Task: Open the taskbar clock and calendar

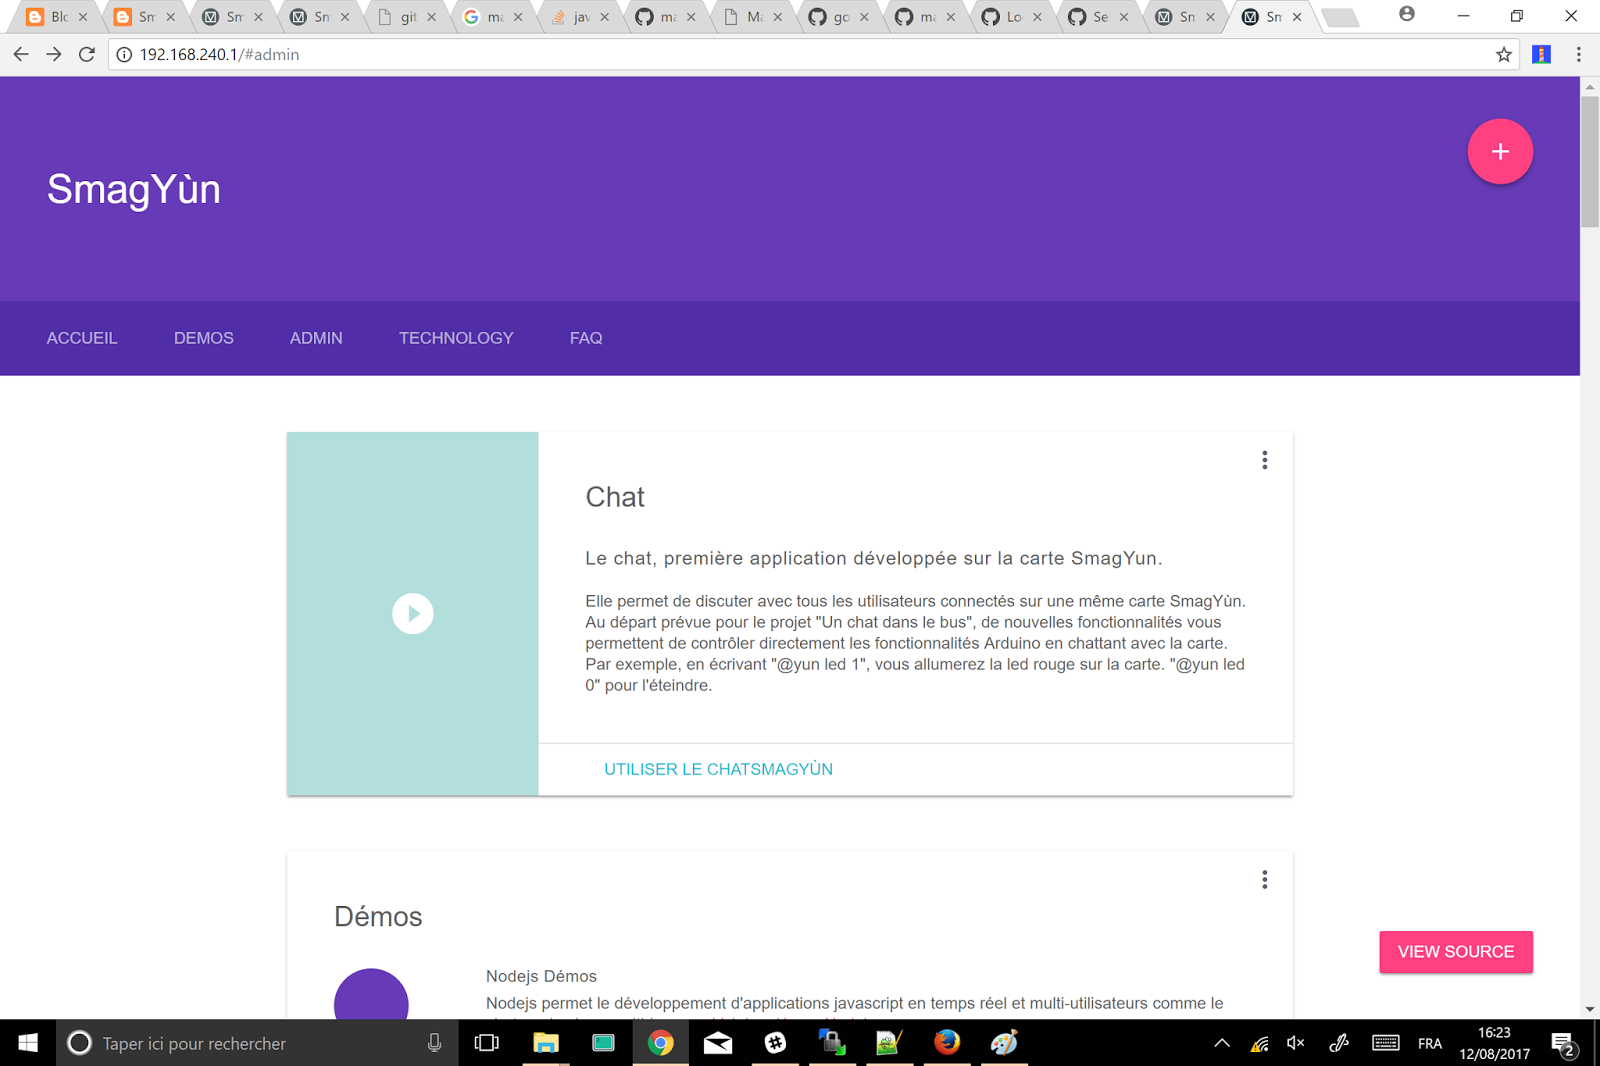Action: pos(1495,1043)
